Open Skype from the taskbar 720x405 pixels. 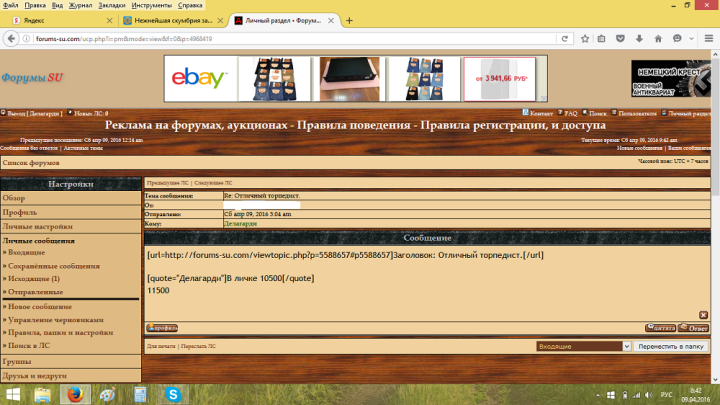173,394
